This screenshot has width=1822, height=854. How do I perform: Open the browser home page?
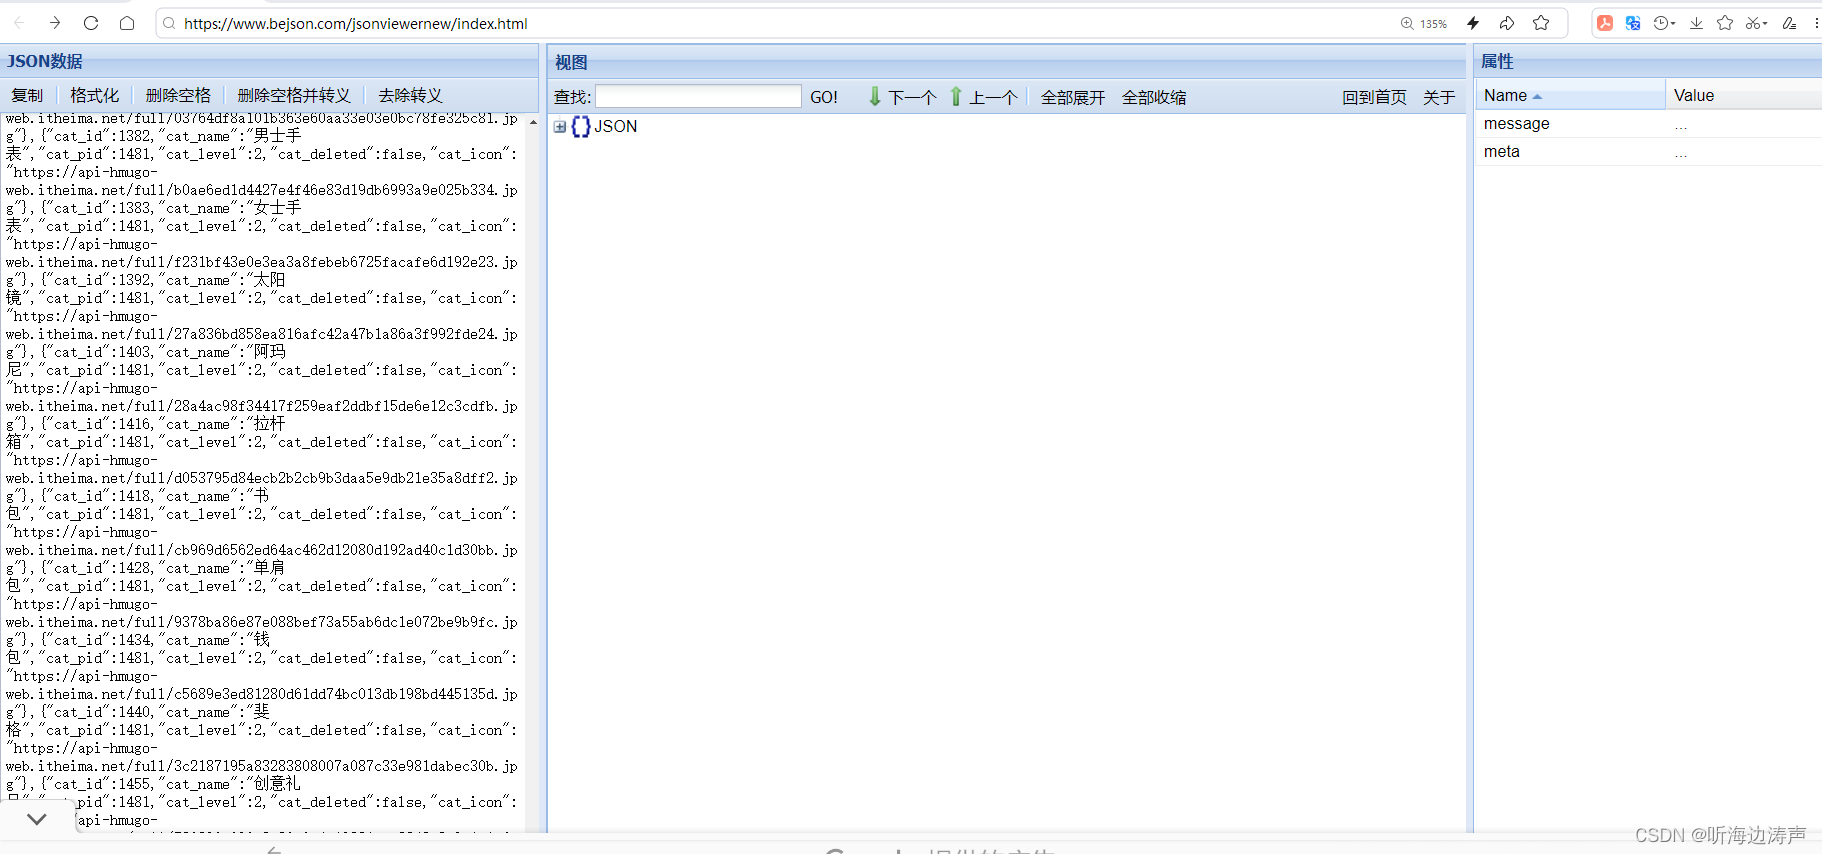click(x=127, y=23)
